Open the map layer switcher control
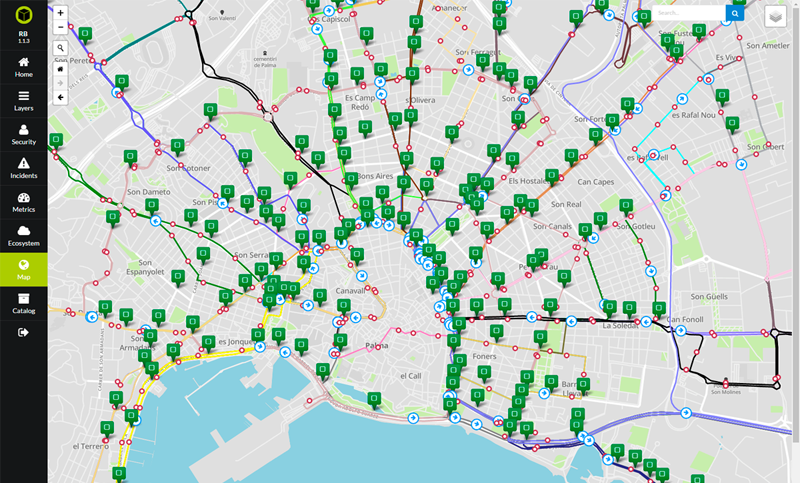The image size is (800, 483). point(776,17)
